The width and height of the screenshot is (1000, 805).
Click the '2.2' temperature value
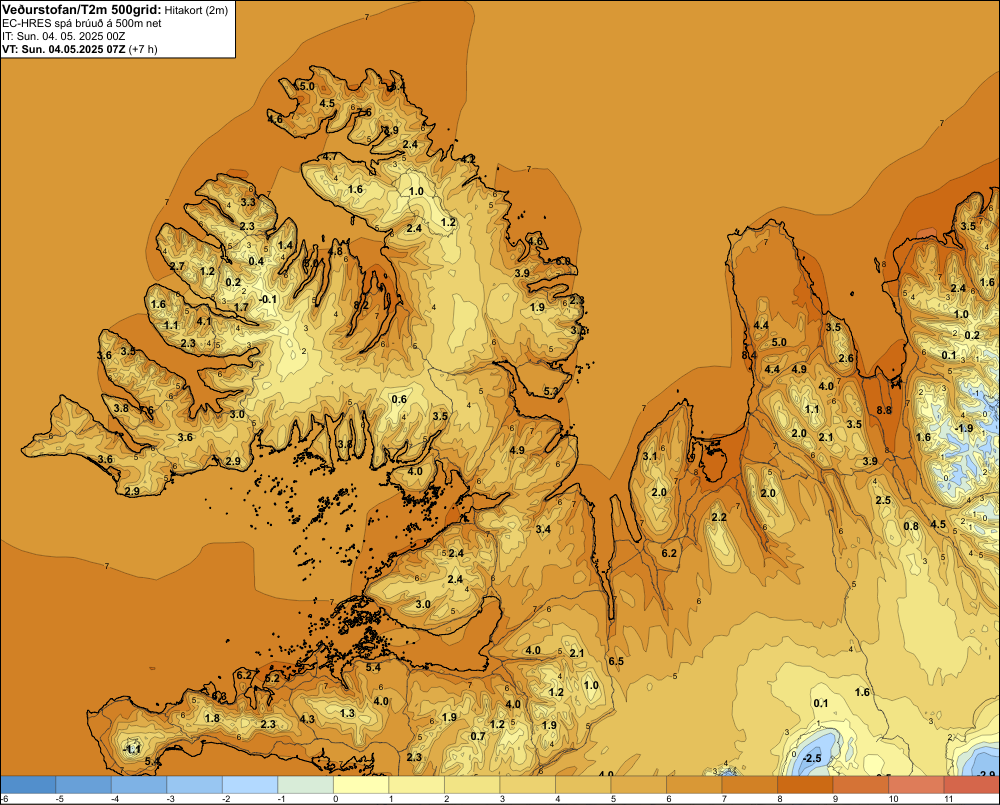click(x=719, y=517)
